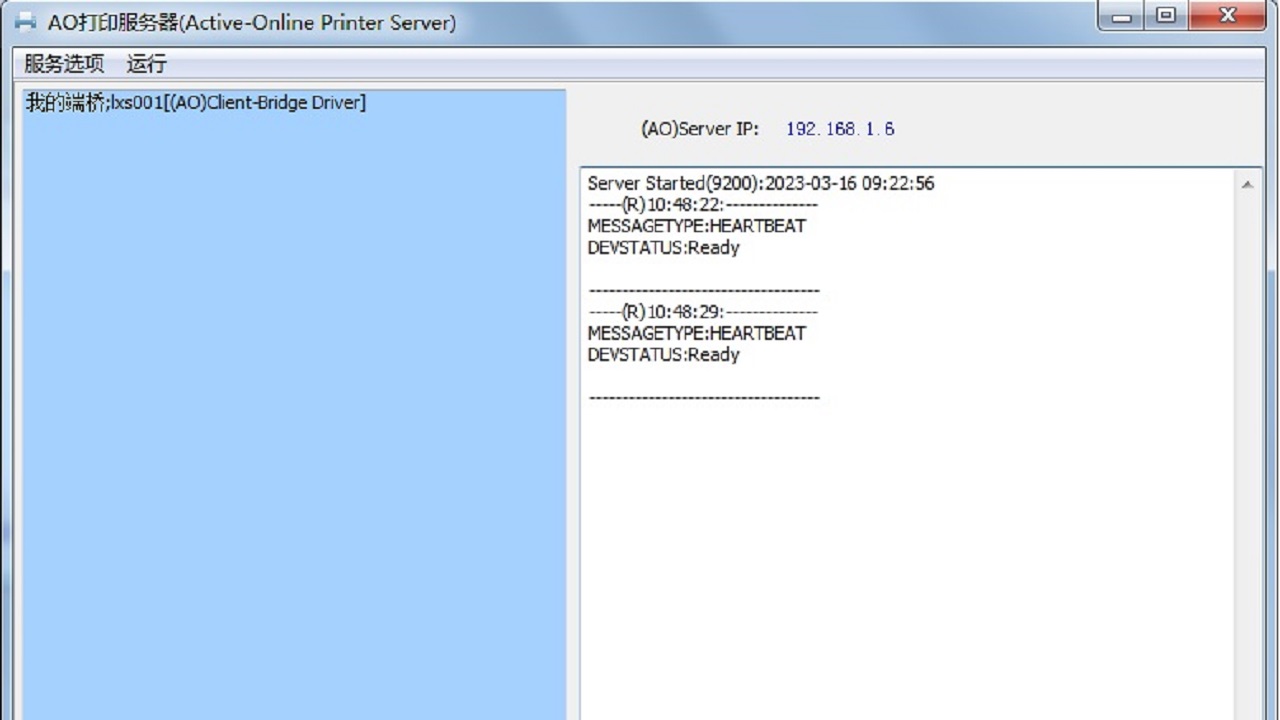This screenshot has height=720, width=1280.
Task: Click the log panel's vertical scrollbar track
Action: (x=1247, y=450)
